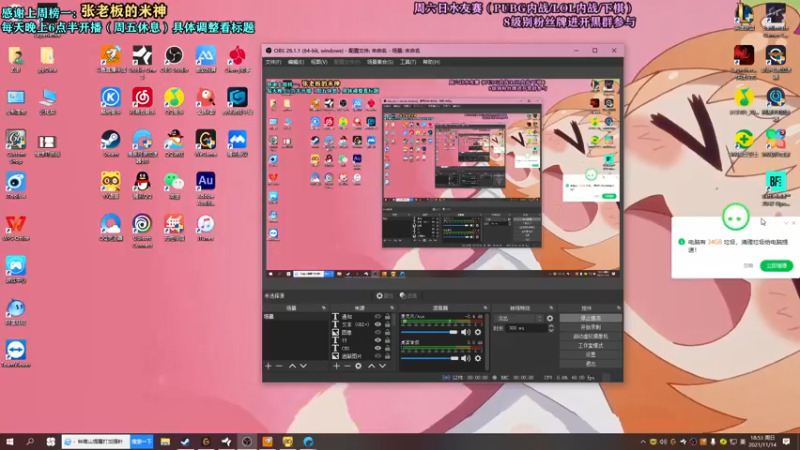Adjust the 桌面音频 volume slider
Screen dimensions: 800x450
(x=430, y=358)
